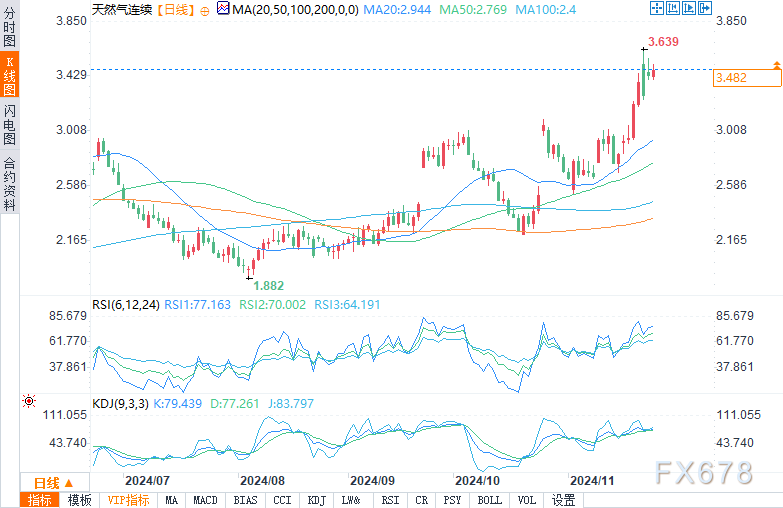Screen dimensions: 783x508
Task: Click the sun-shaped icon left of KDJ label
Action: pyautogui.click(x=30, y=402)
